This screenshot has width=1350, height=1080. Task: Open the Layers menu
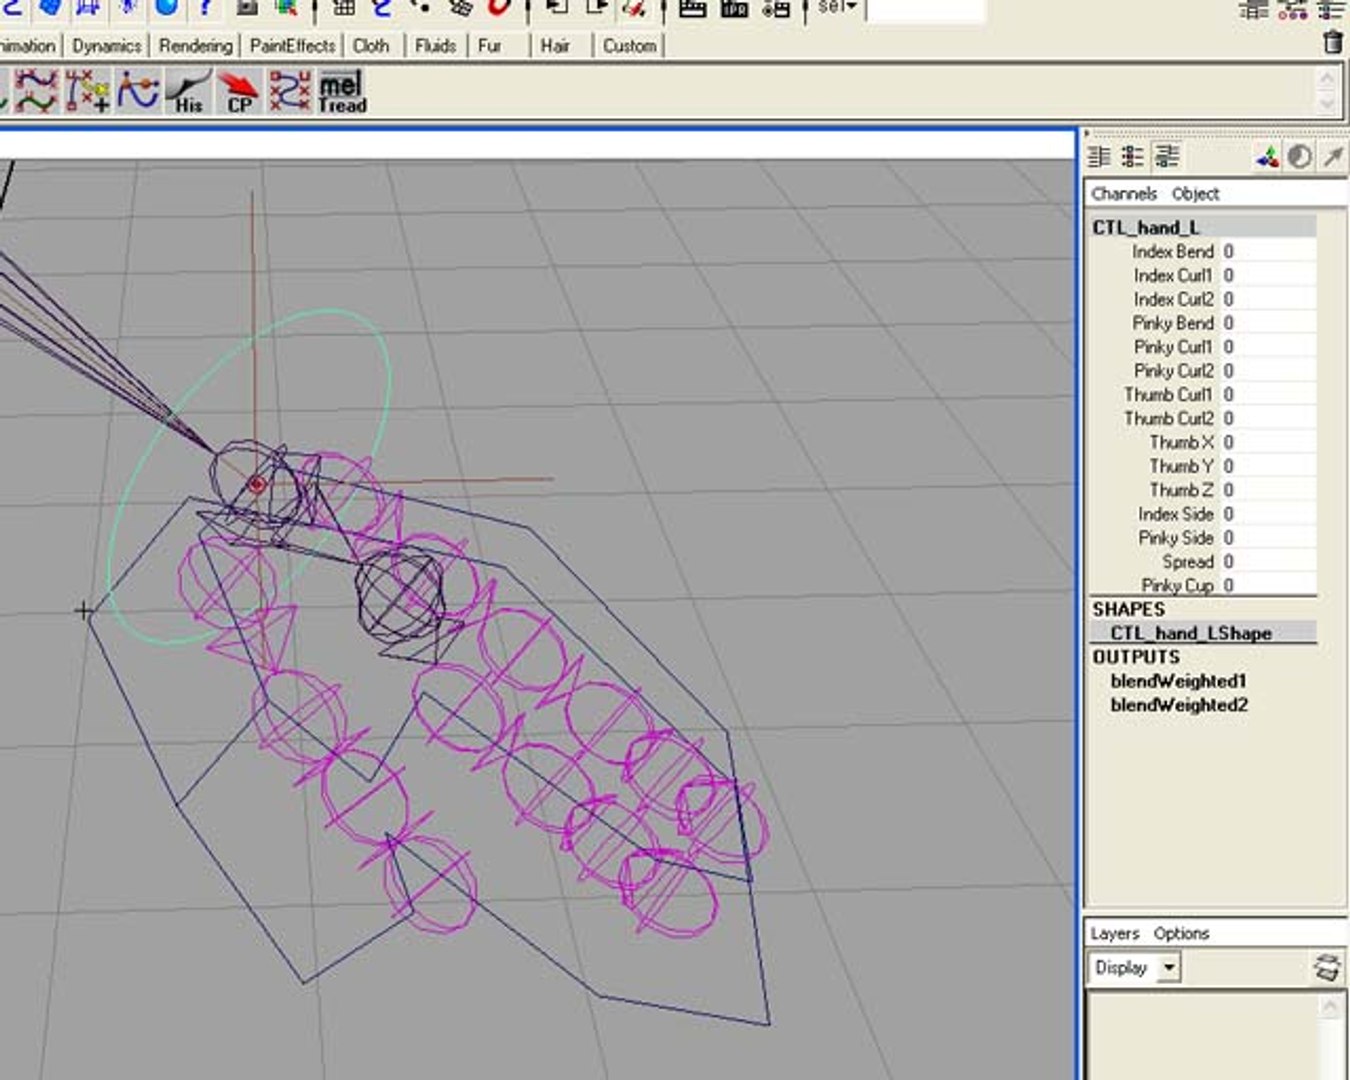point(1114,933)
